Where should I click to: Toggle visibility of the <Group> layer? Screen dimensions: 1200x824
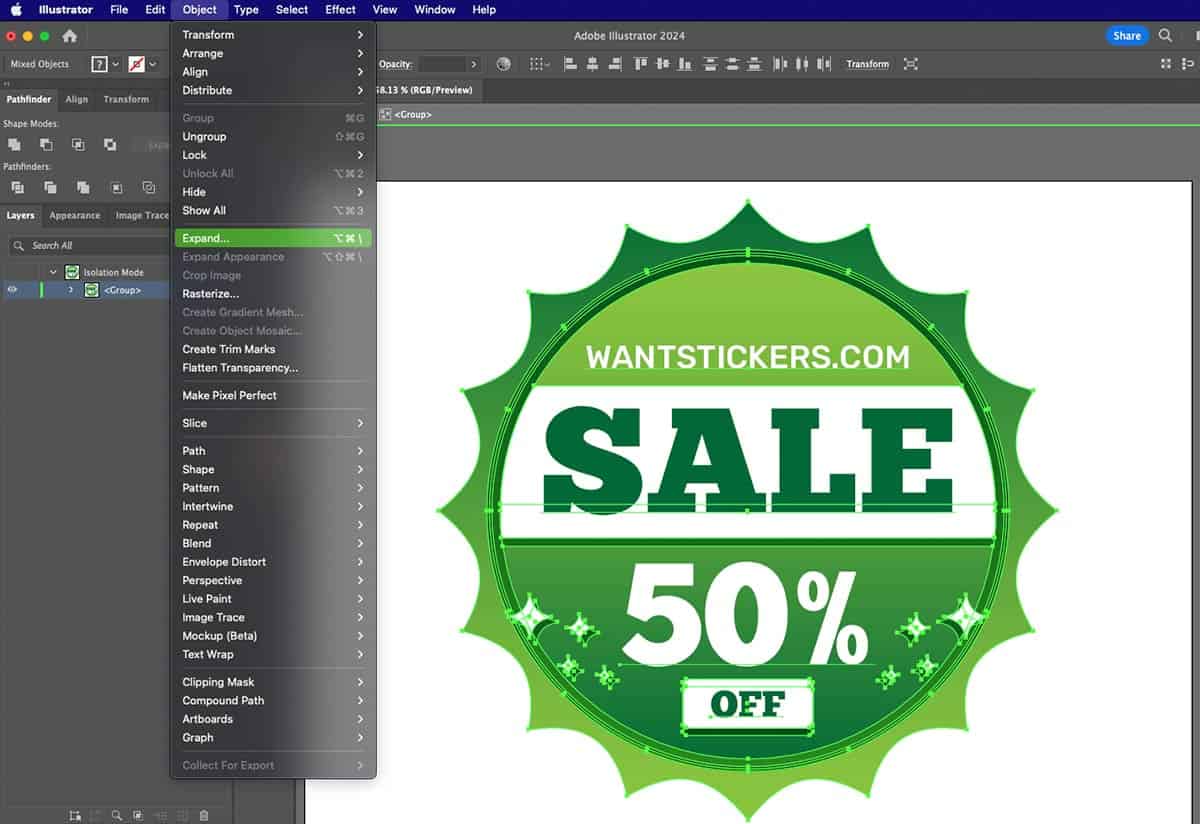coord(13,290)
